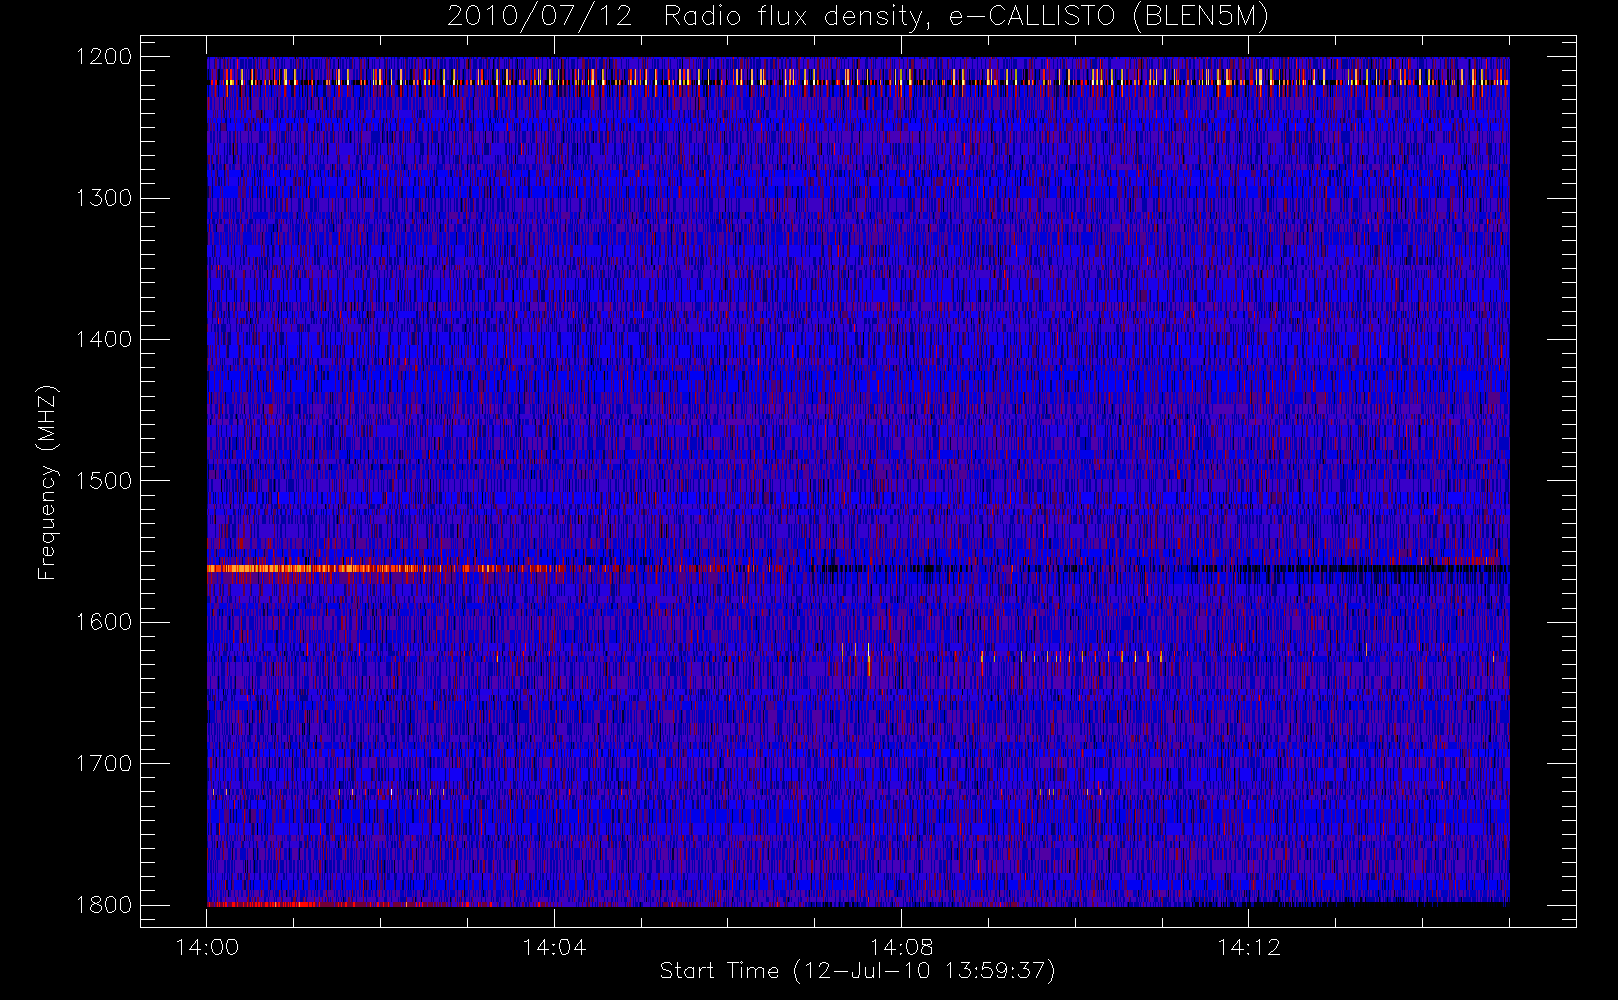Click the 1200 frequency tick label
Screen dimensions: 1618x1000
(x=104, y=57)
